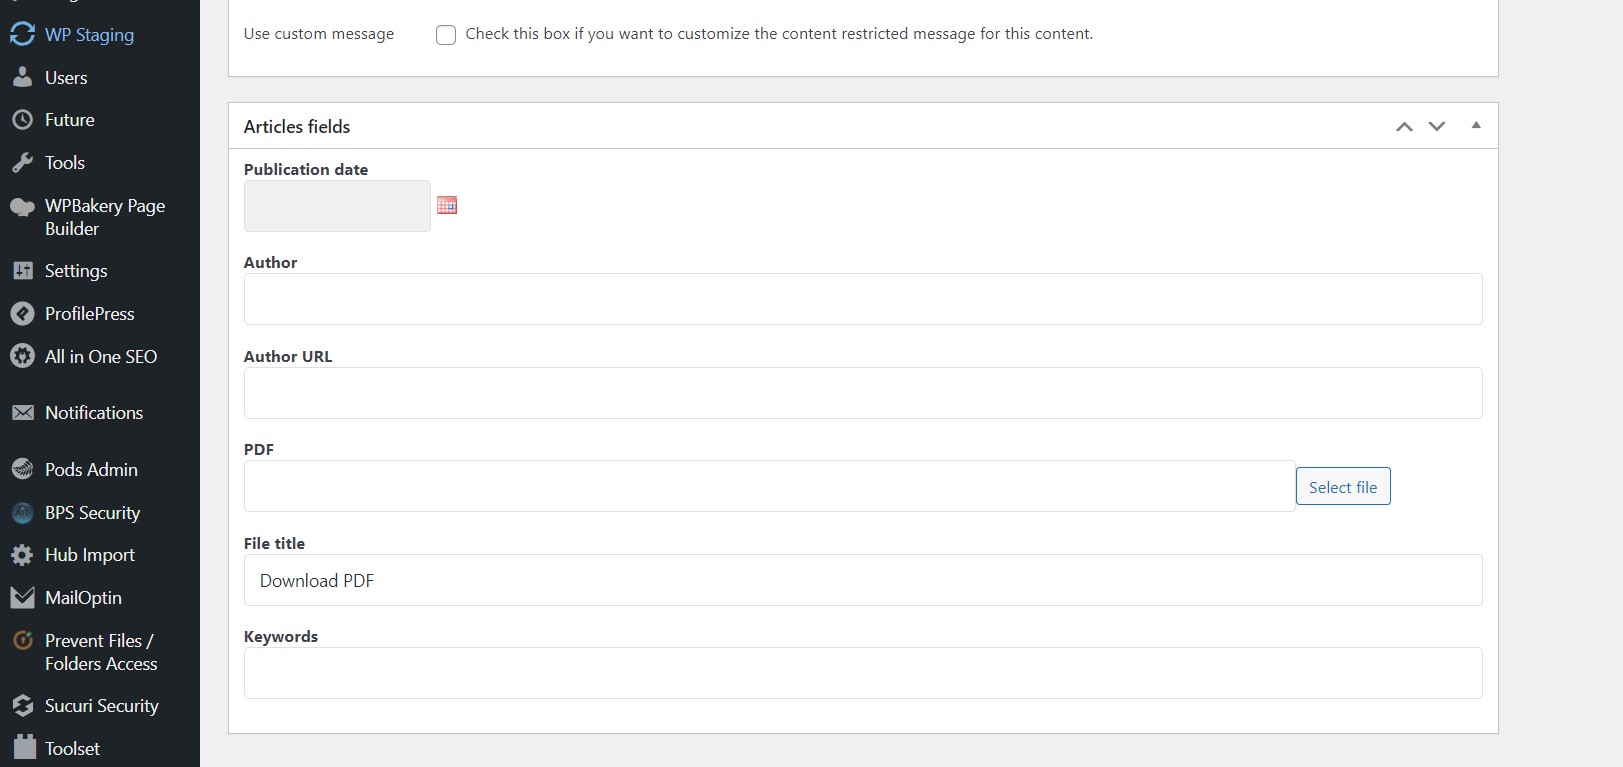
Task: Move Articles fields panel up
Action: pyautogui.click(x=1404, y=126)
